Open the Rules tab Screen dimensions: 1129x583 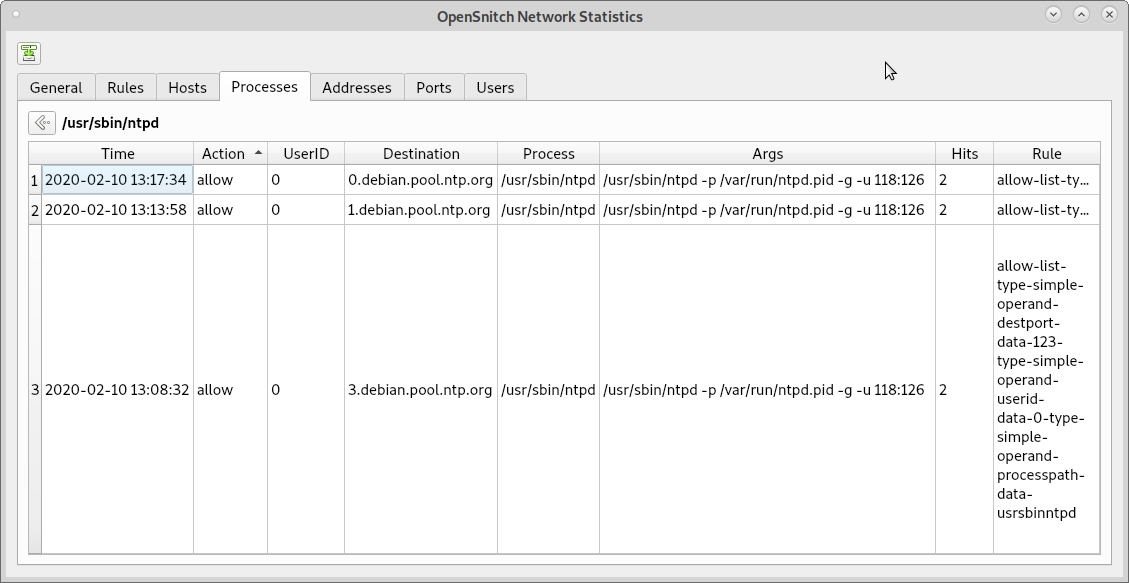click(125, 87)
